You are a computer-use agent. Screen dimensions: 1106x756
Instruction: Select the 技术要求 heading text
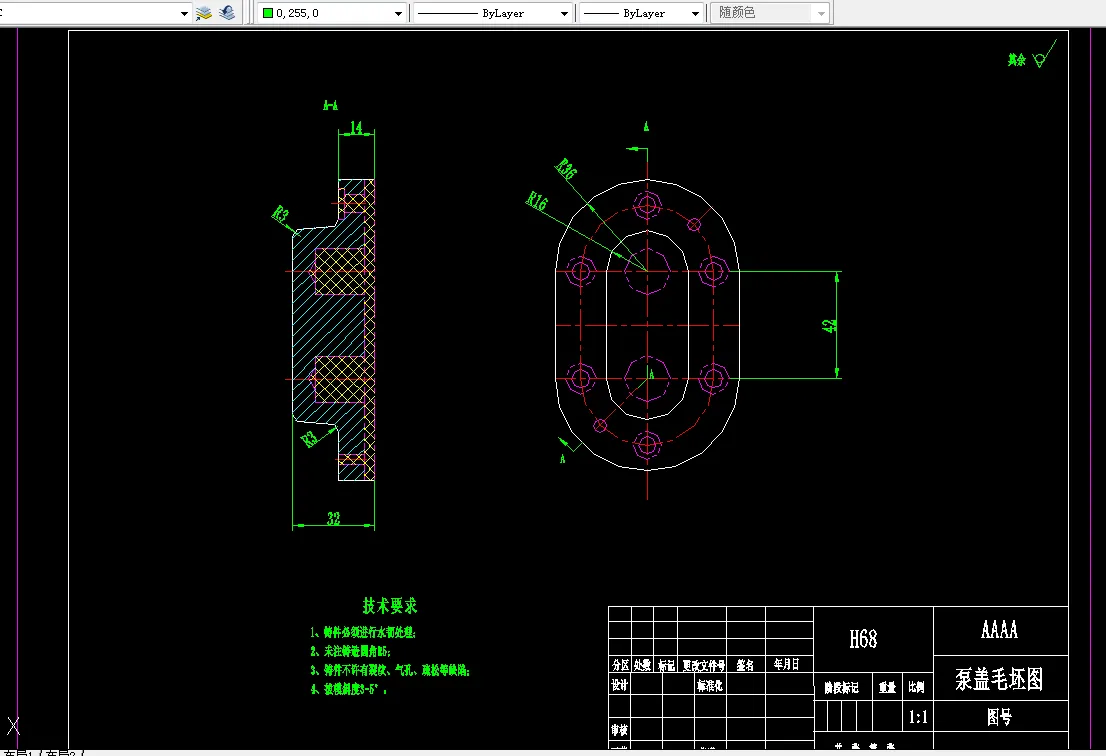390,606
